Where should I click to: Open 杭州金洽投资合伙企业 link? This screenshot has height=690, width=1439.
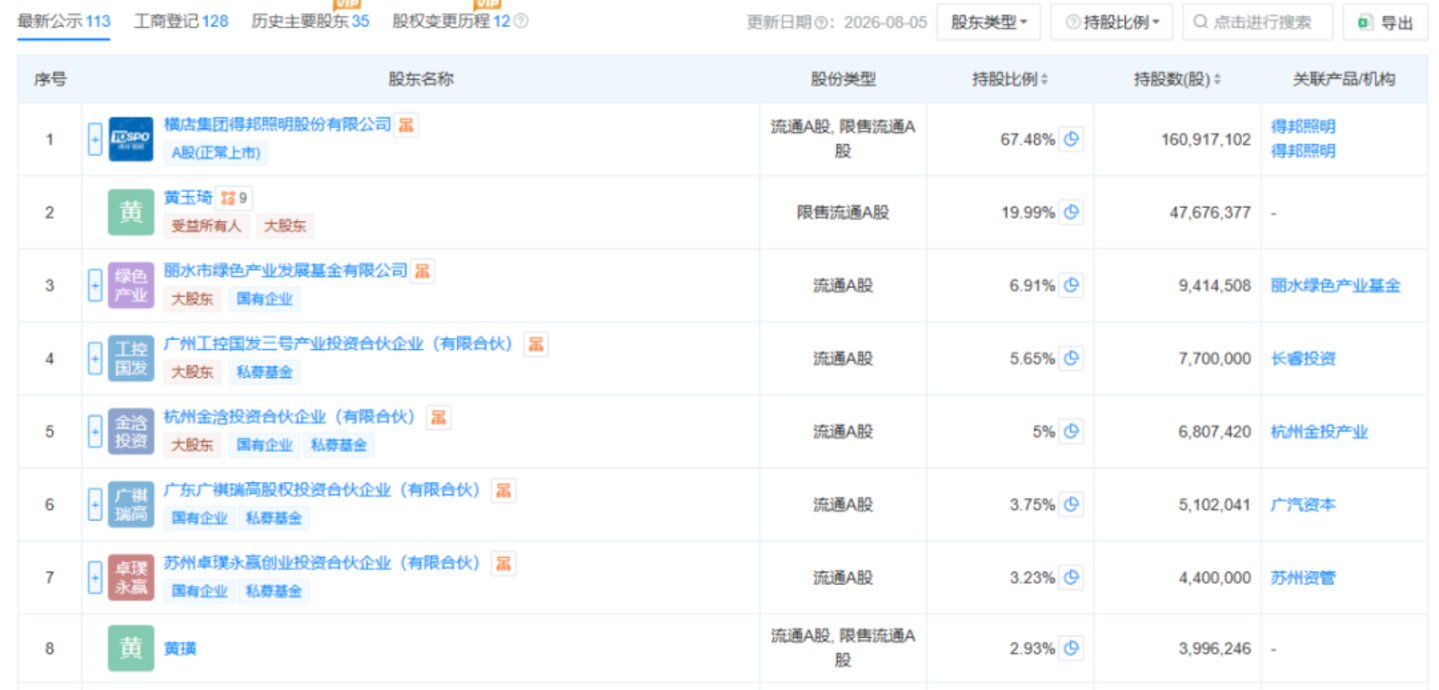coord(293,417)
